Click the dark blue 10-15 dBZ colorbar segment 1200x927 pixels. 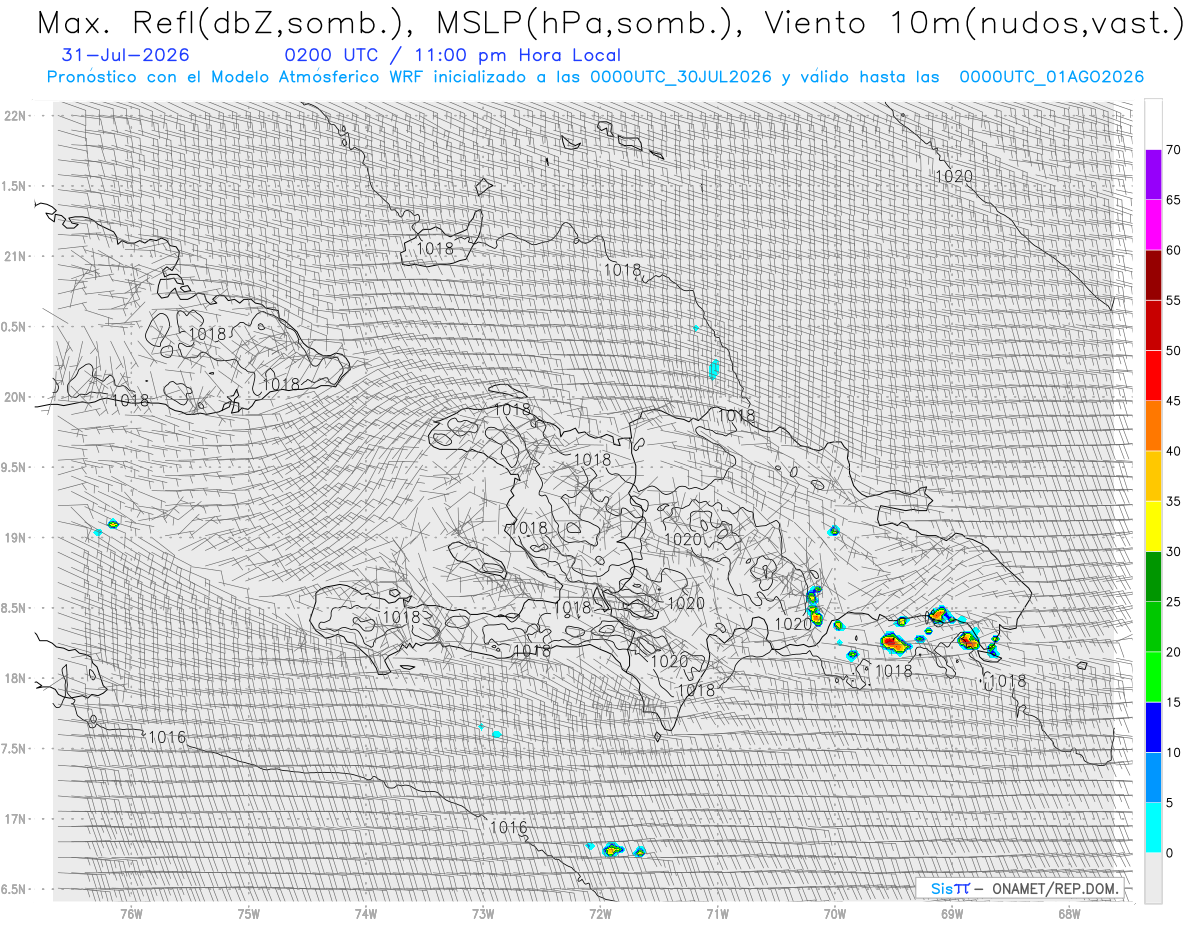click(x=1153, y=727)
